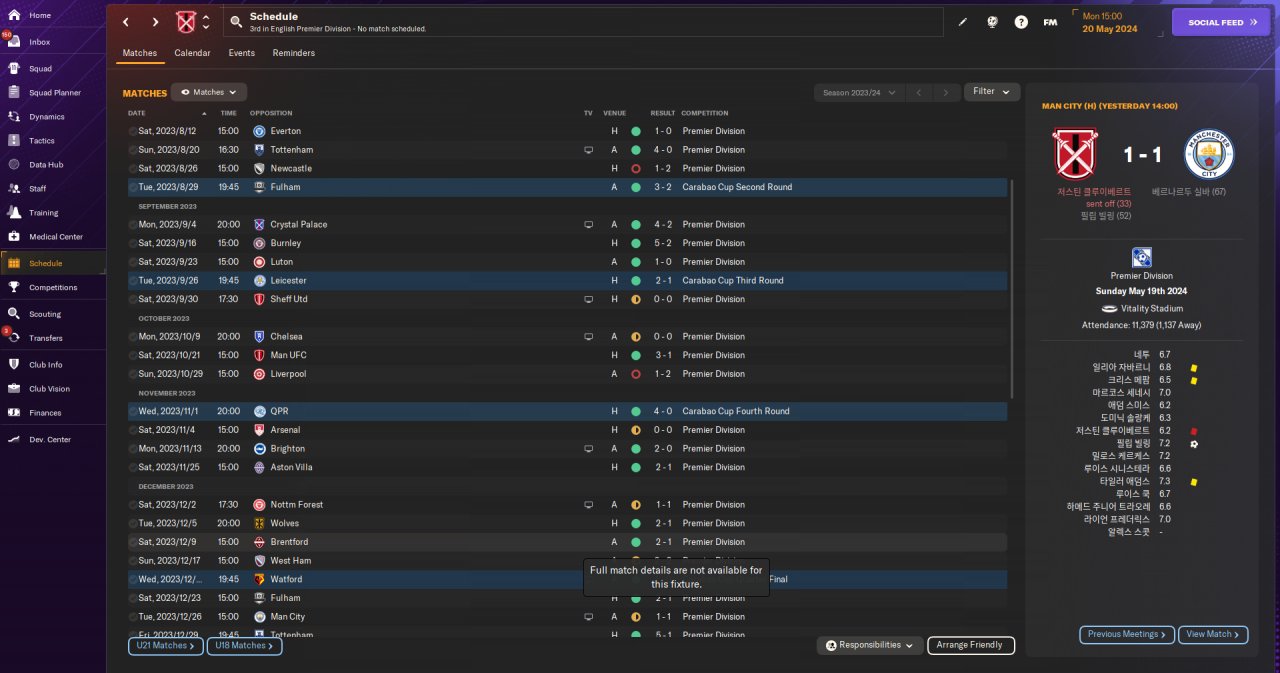Select the Arsenal 0 - 0 match row
The image size is (1280, 673).
point(566,430)
